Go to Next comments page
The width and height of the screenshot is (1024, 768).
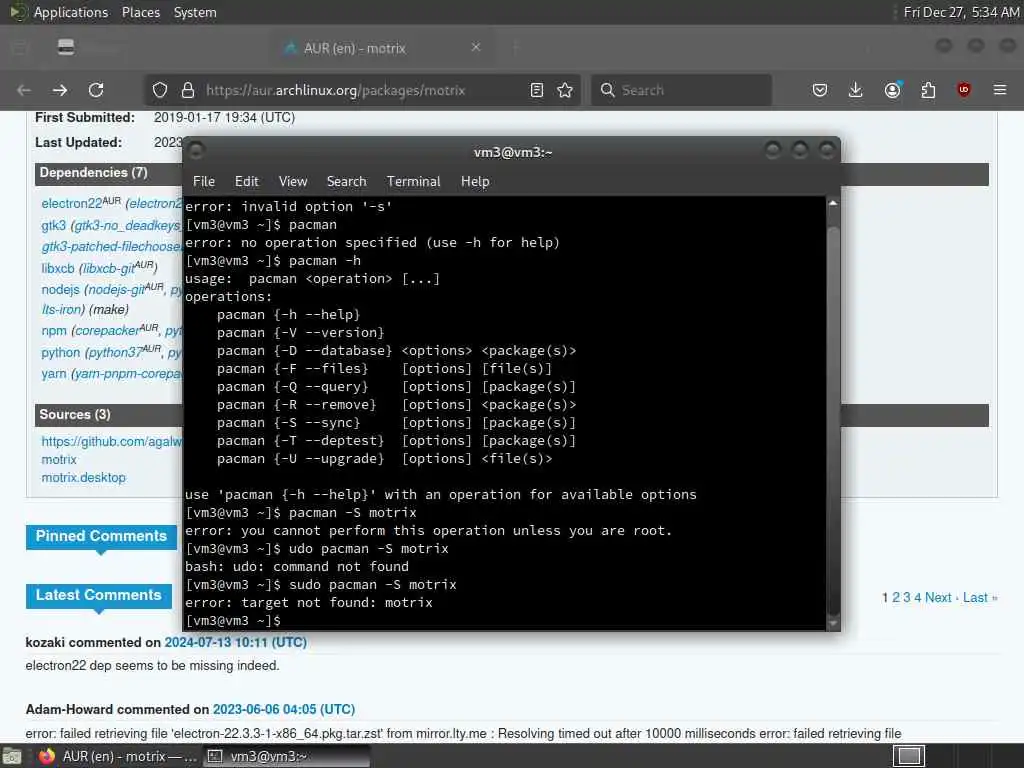(938, 598)
